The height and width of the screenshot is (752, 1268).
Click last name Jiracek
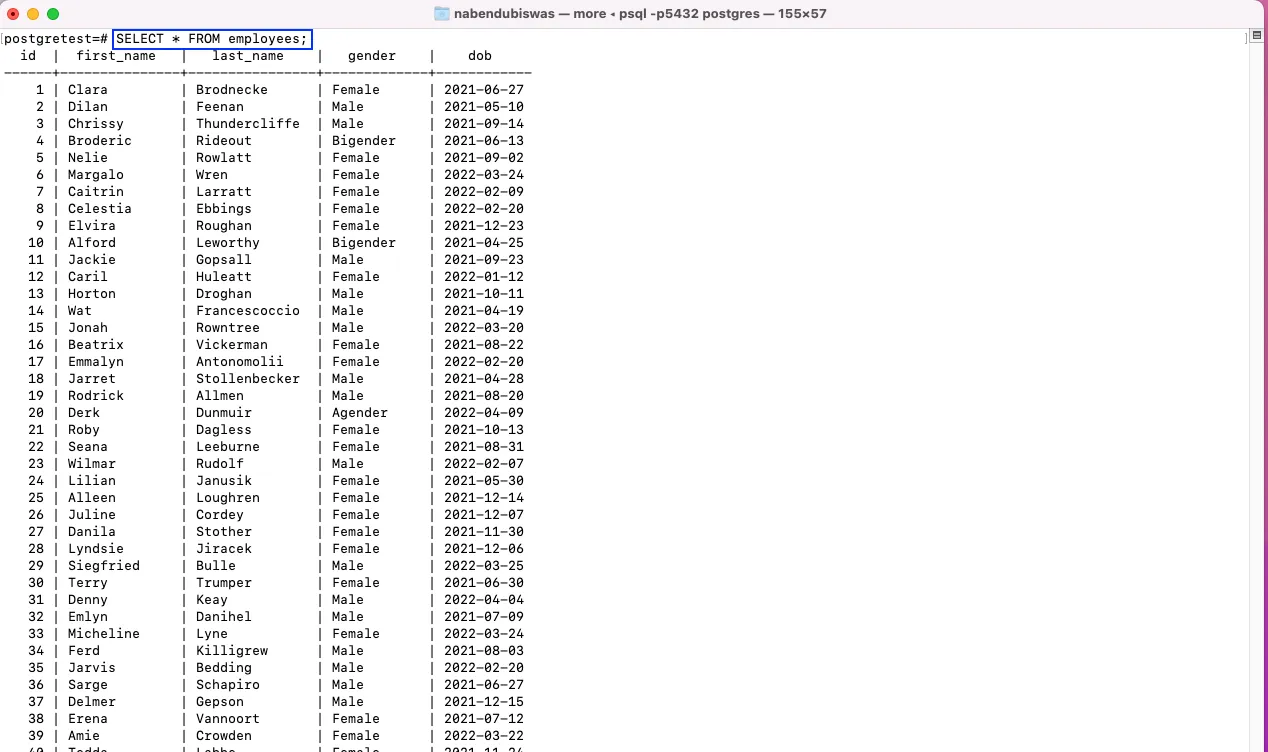[224, 549]
